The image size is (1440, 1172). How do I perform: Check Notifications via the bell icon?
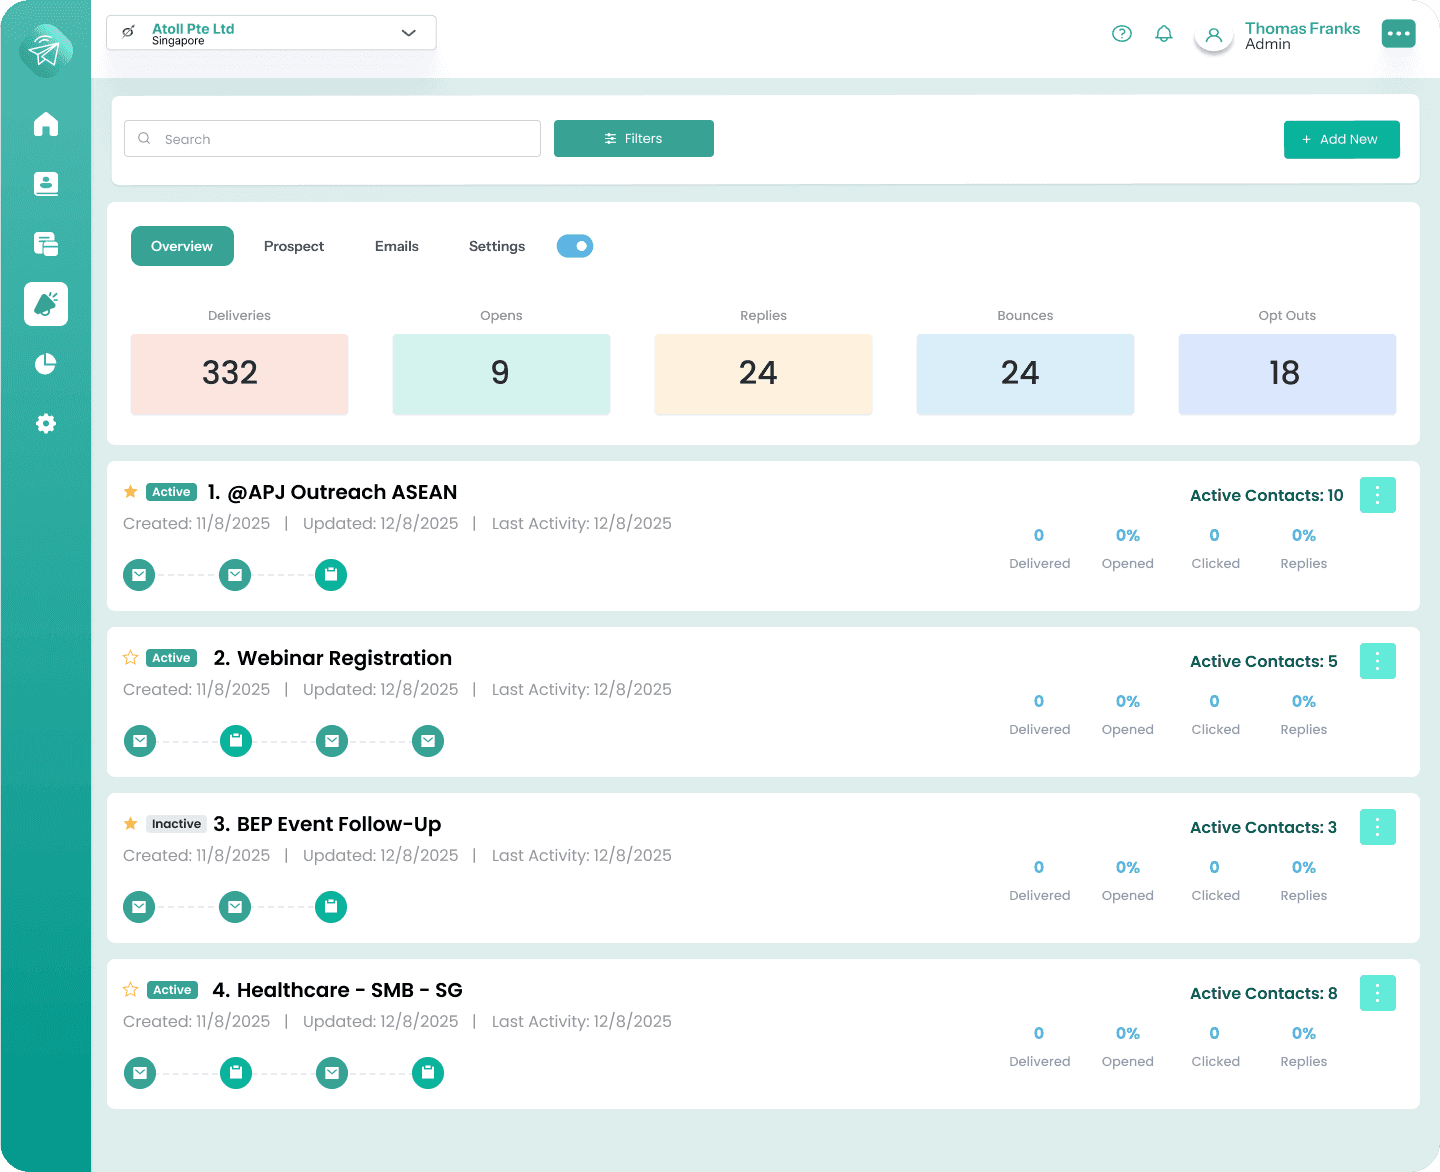[1163, 33]
